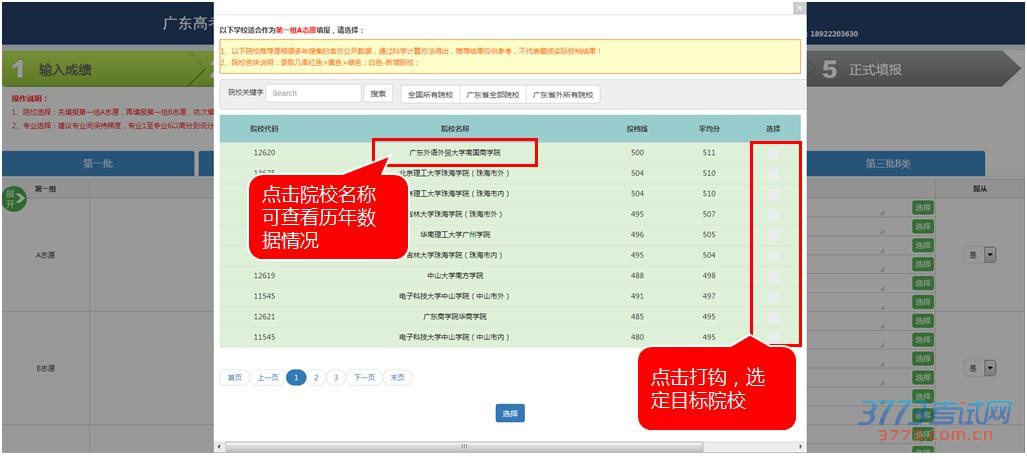1027x460 pixels.
Task: Click left arrow of horizontal scrollbar
Action: coord(221,446)
